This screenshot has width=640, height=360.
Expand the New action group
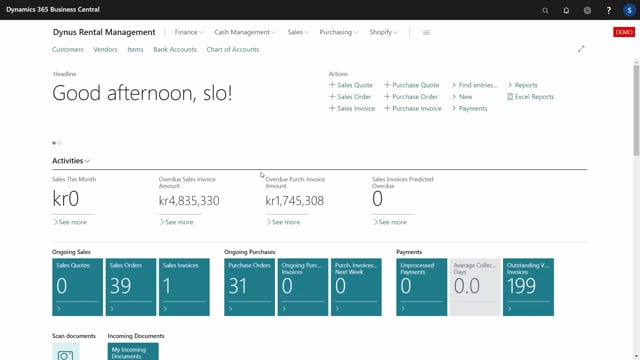pyautogui.click(x=462, y=97)
